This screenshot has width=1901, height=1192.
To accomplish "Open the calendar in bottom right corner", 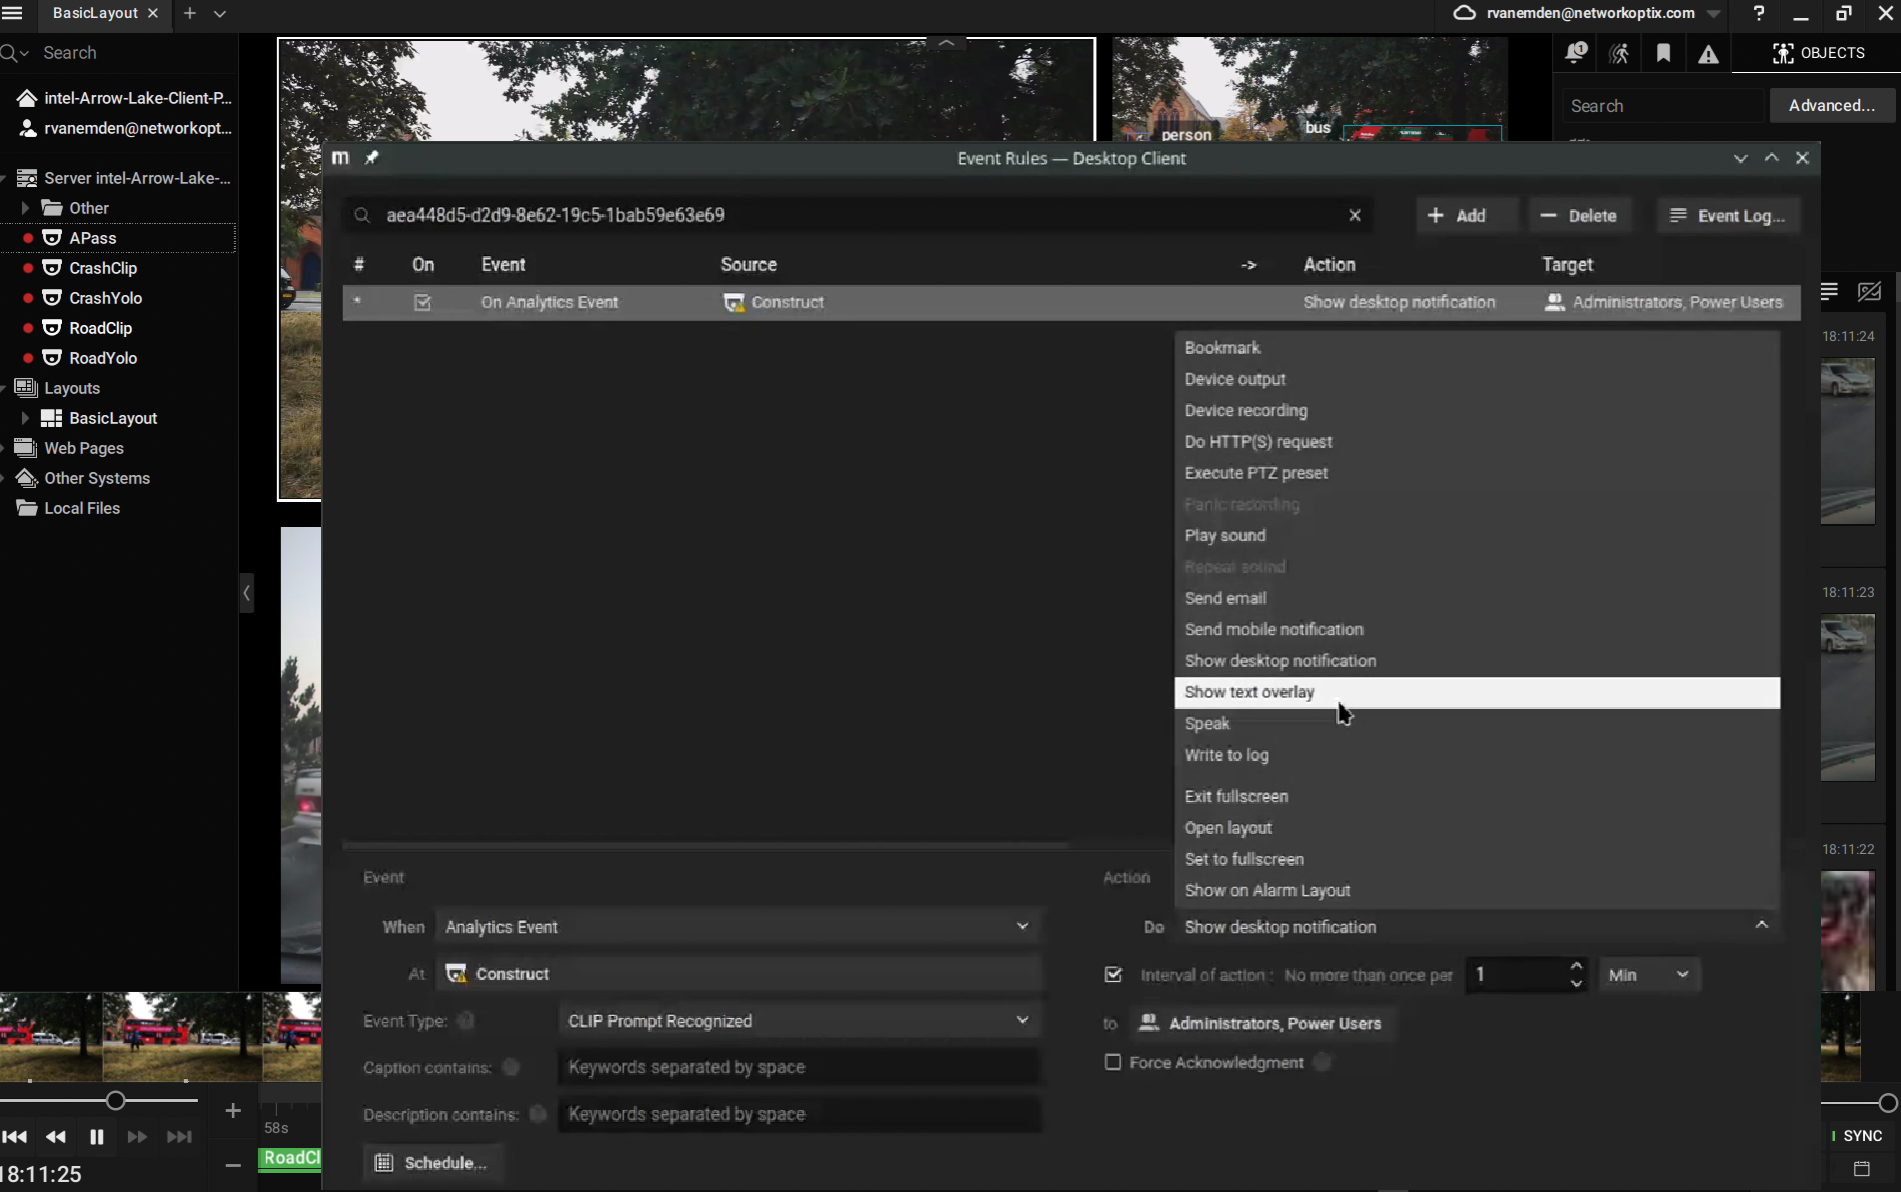I will pos(1861,1168).
